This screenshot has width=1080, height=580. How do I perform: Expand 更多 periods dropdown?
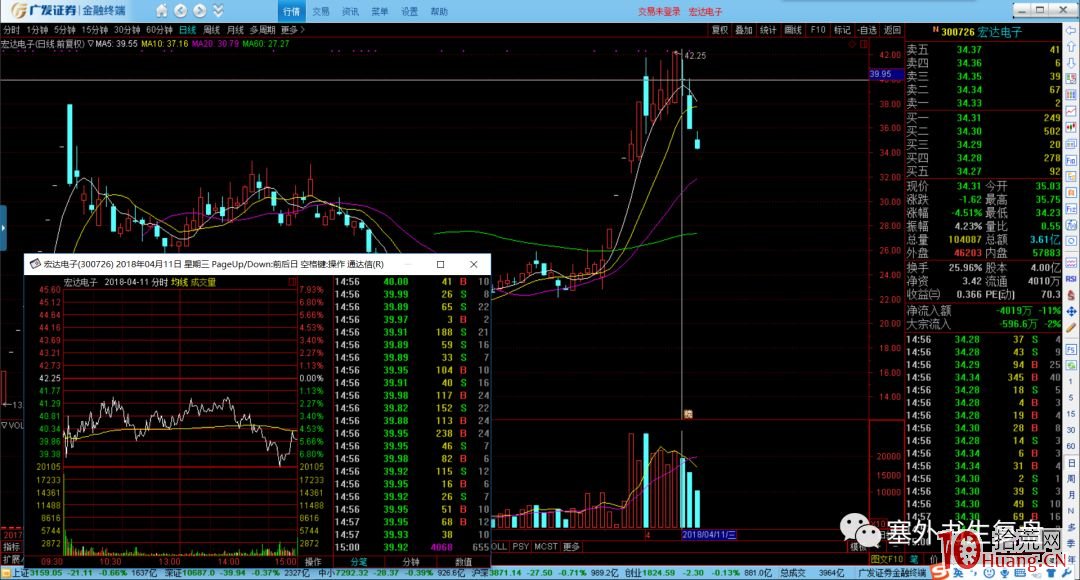tap(292, 30)
